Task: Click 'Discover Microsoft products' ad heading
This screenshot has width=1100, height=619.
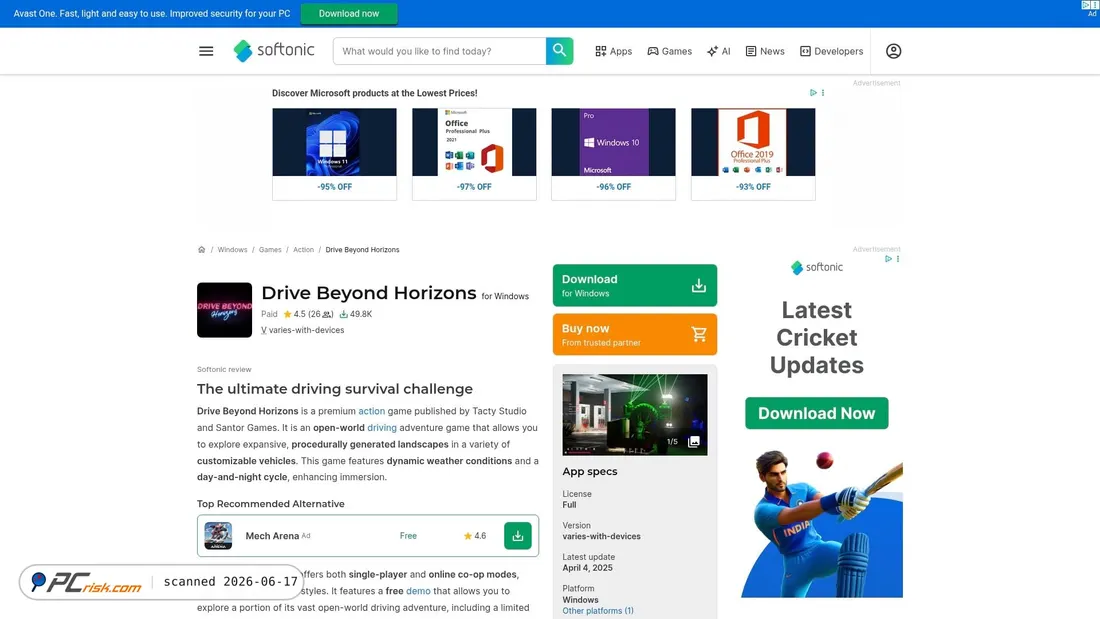Action: pyautogui.click(x=375, y=93)
